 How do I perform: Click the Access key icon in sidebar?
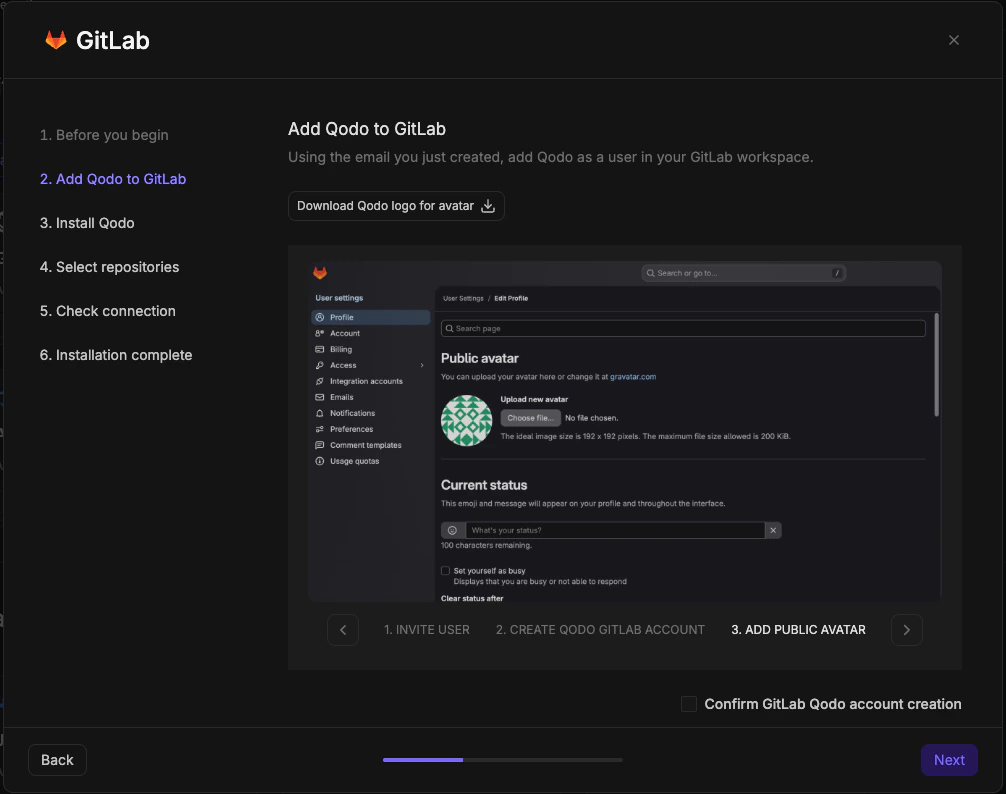coord(320,366)
